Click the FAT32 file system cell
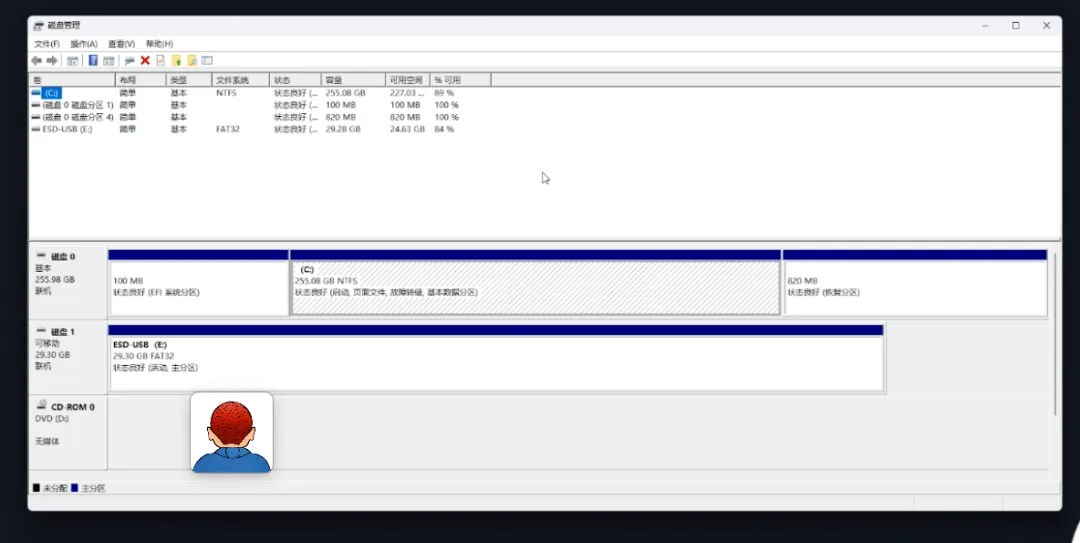This screenshot has width=1080, height=543. point(228,130)
